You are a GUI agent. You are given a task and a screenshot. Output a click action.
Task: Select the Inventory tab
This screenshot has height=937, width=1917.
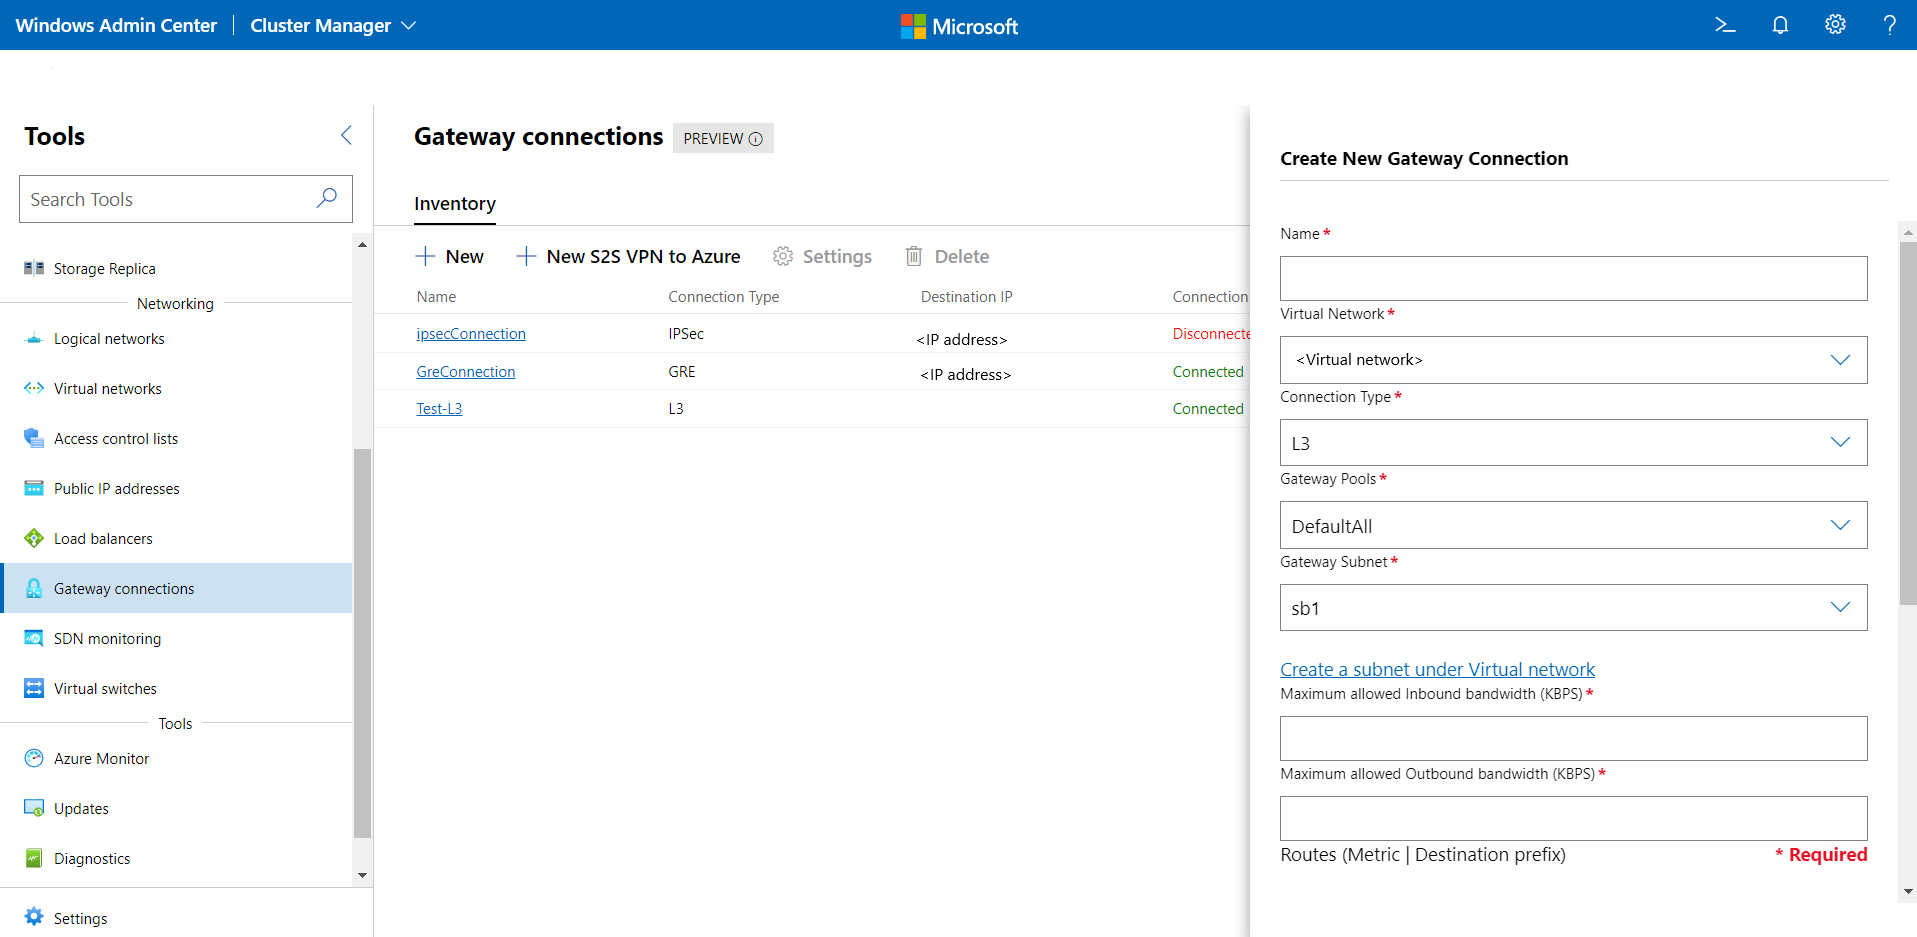point(455,204)
